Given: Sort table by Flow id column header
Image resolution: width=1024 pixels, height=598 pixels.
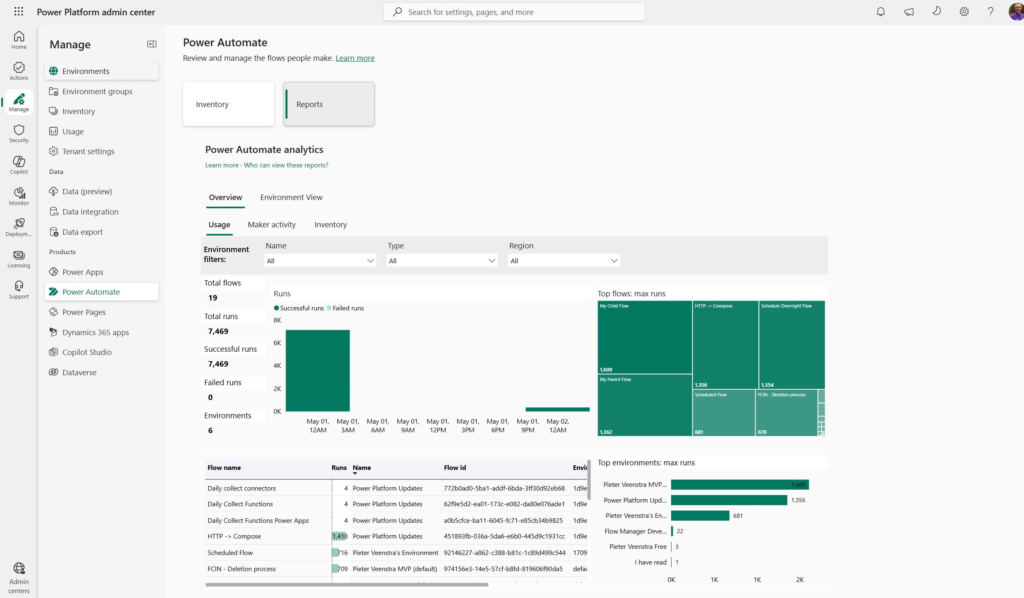Looking at the screenshot, I should (455, 468).
